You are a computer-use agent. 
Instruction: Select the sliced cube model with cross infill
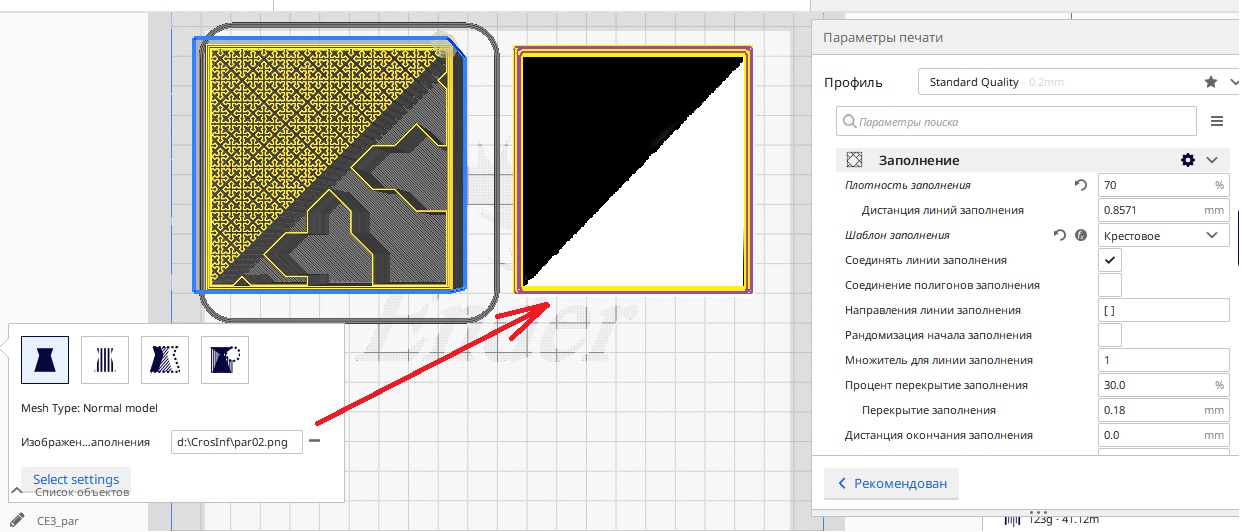click(331, 164)
